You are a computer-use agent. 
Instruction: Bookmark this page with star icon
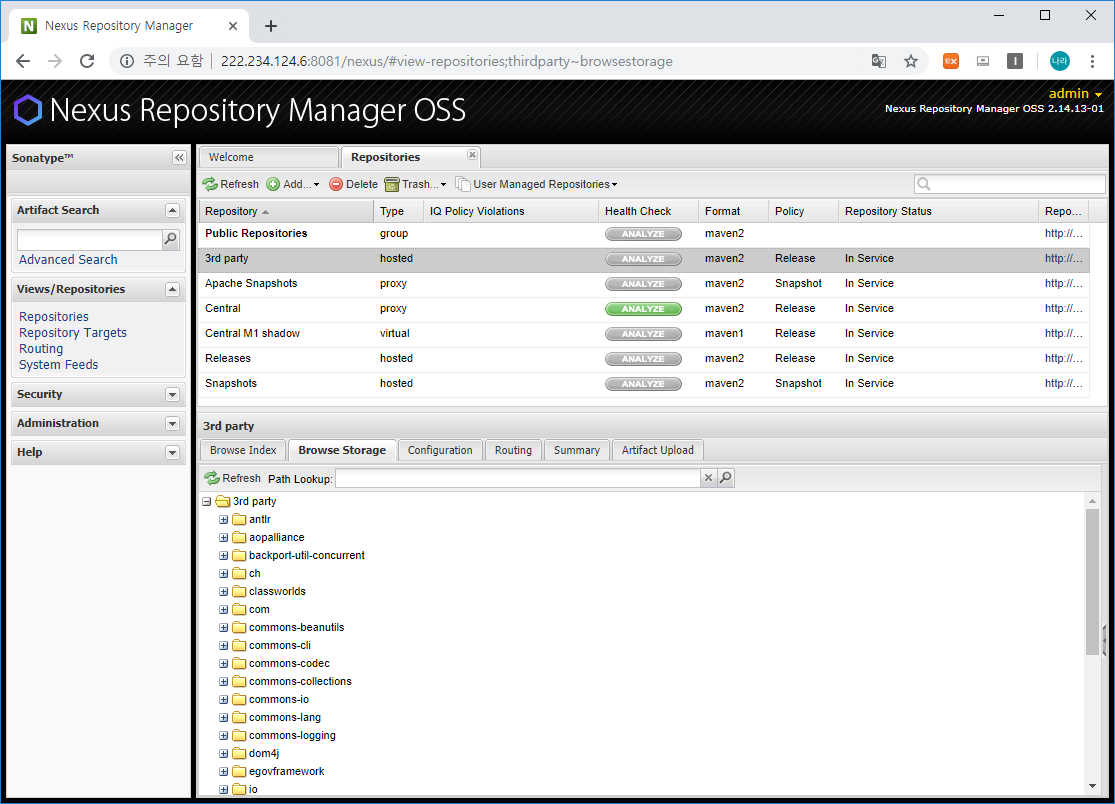point(911,61)
